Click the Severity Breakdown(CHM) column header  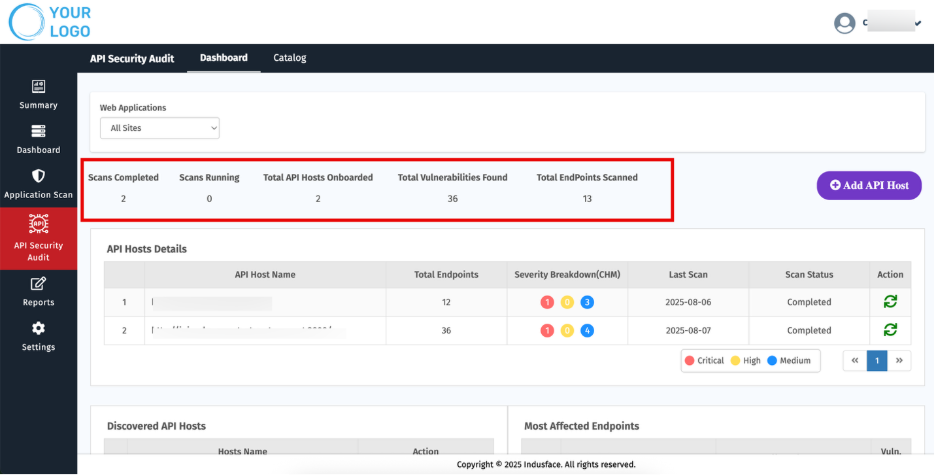click(x=567, y=274)
